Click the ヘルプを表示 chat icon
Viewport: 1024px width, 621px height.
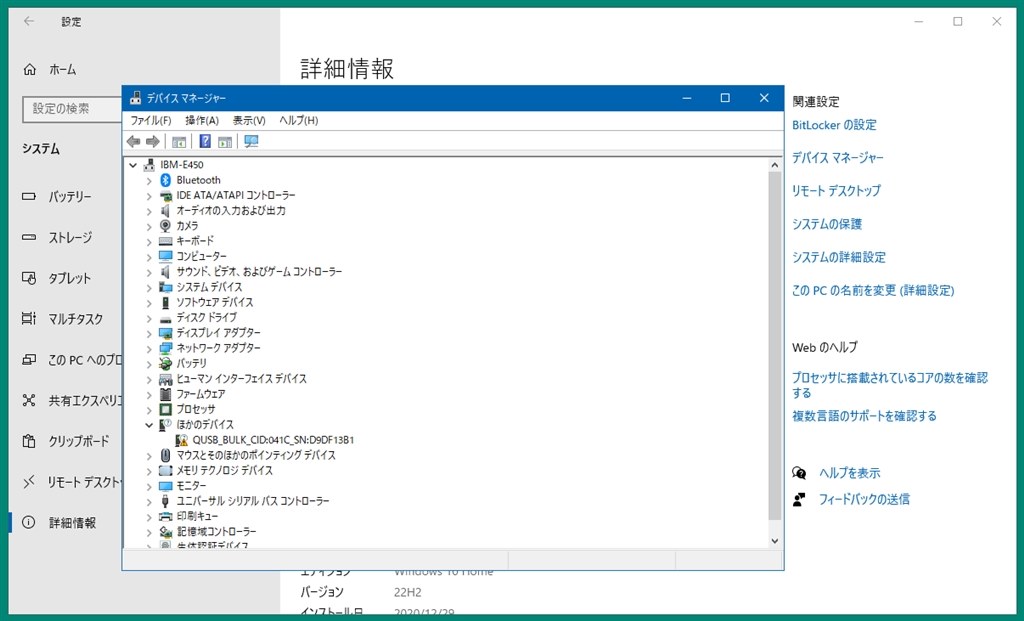click(x=799, y=473)
